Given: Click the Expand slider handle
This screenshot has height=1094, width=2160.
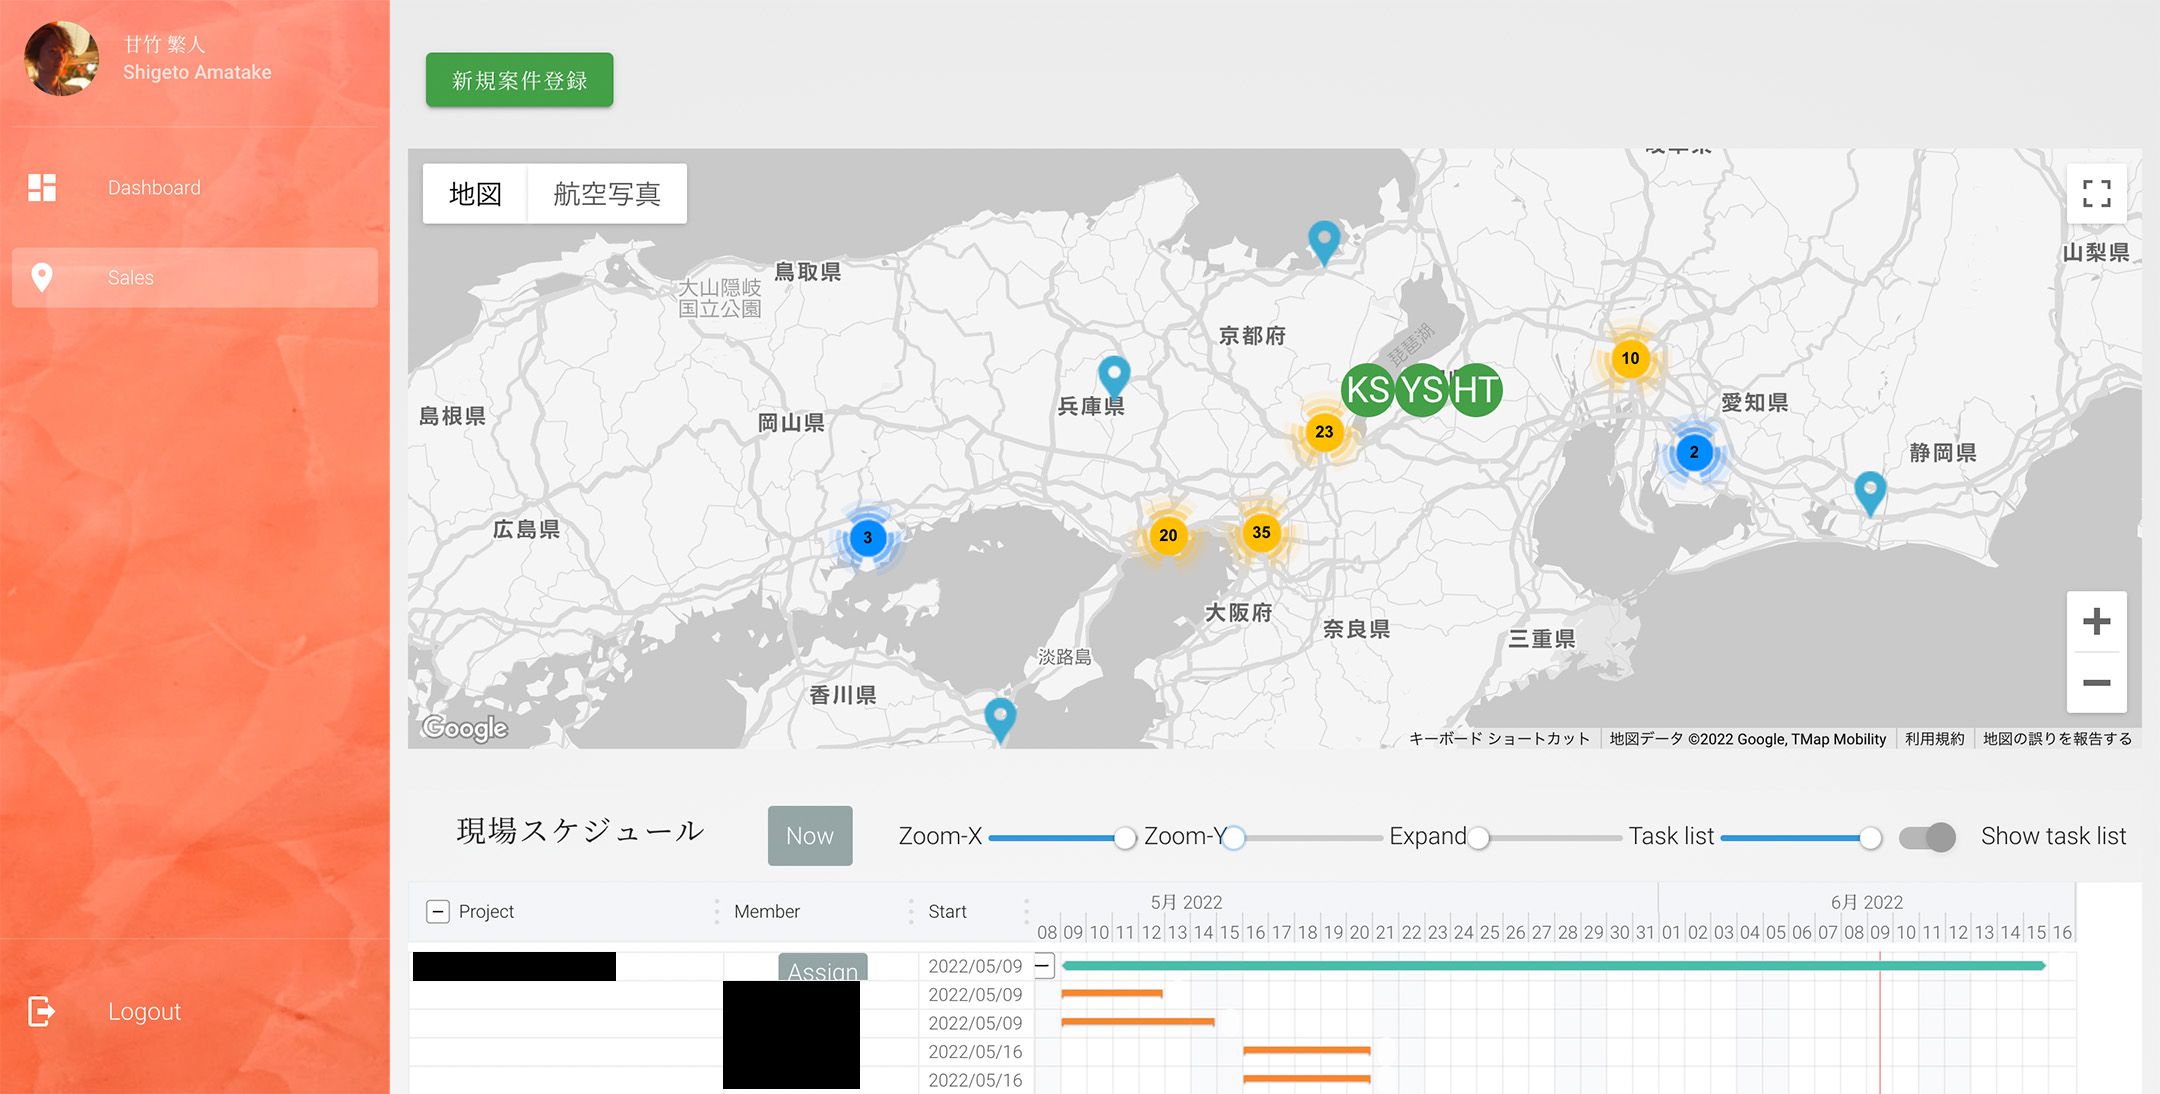Looking at the screenshot, I should point(1478,837).
